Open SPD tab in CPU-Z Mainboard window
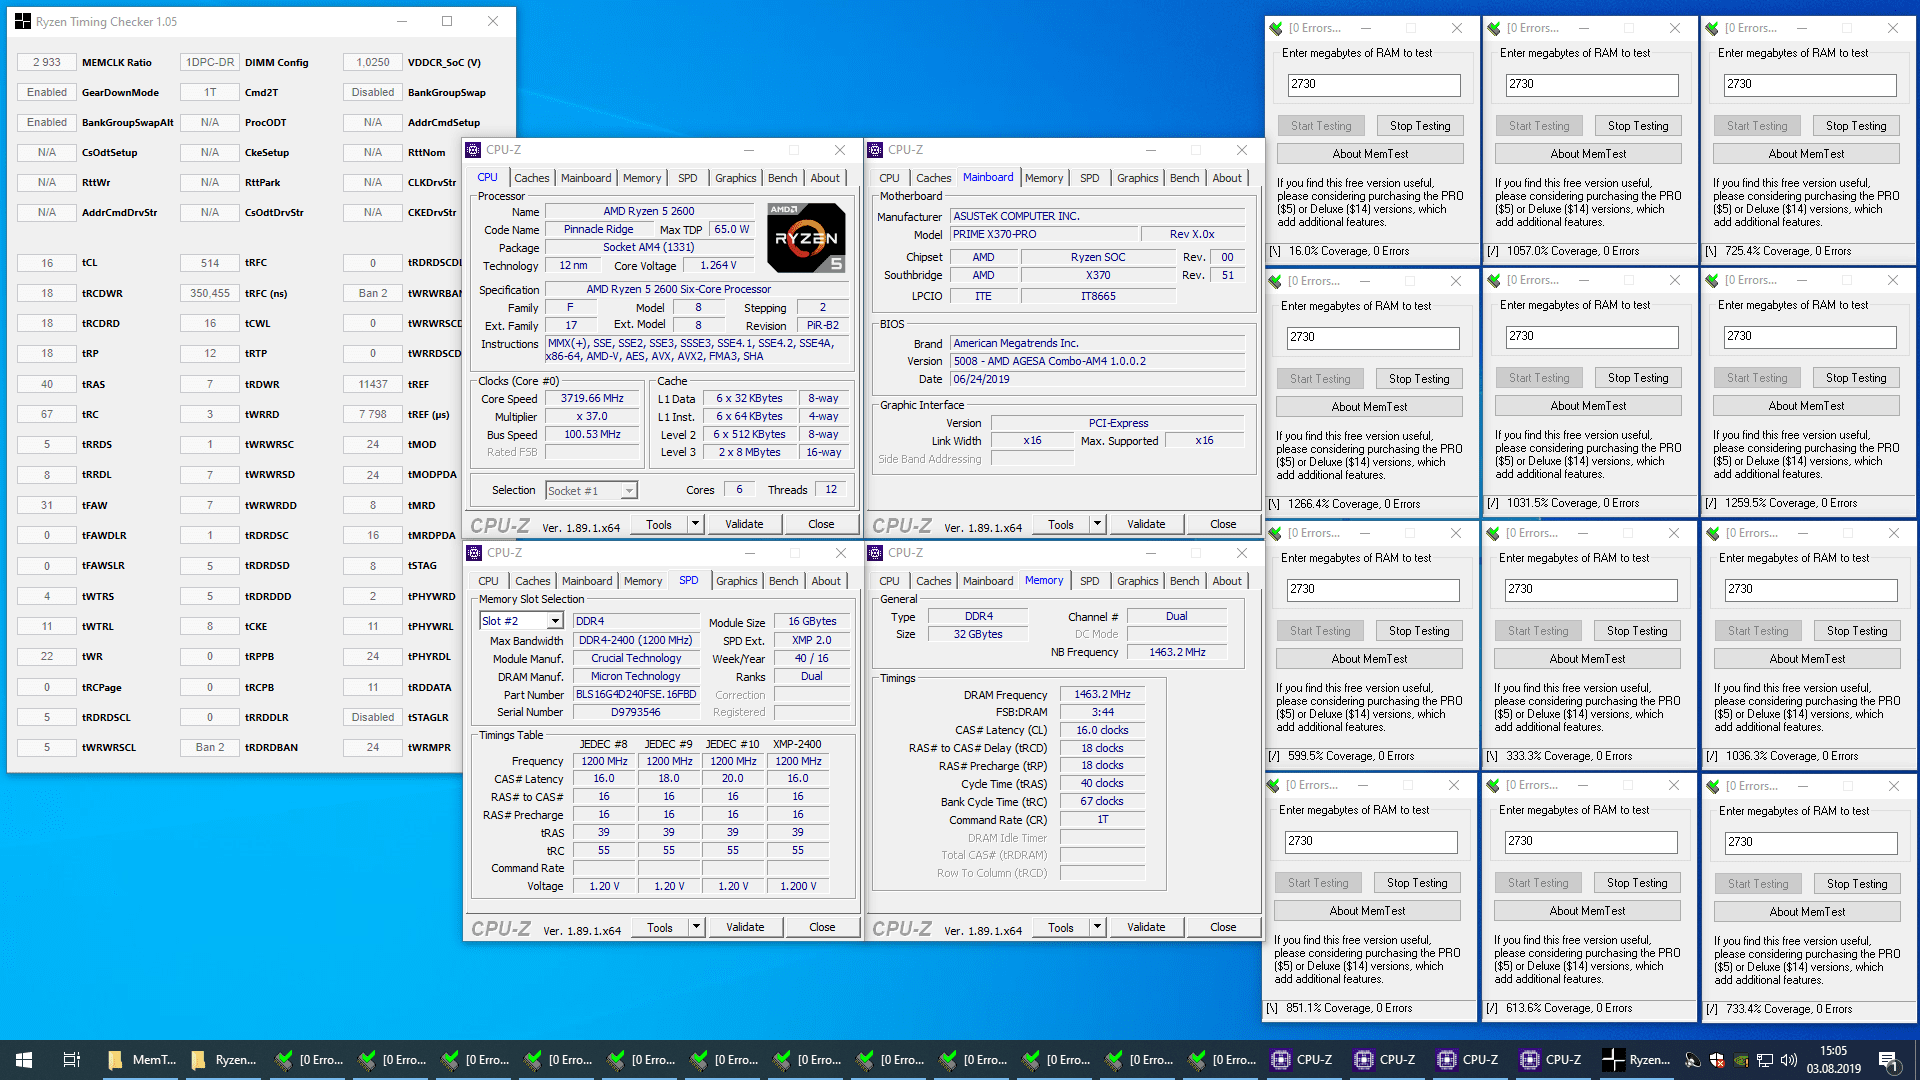 [x=1089, y=178]
